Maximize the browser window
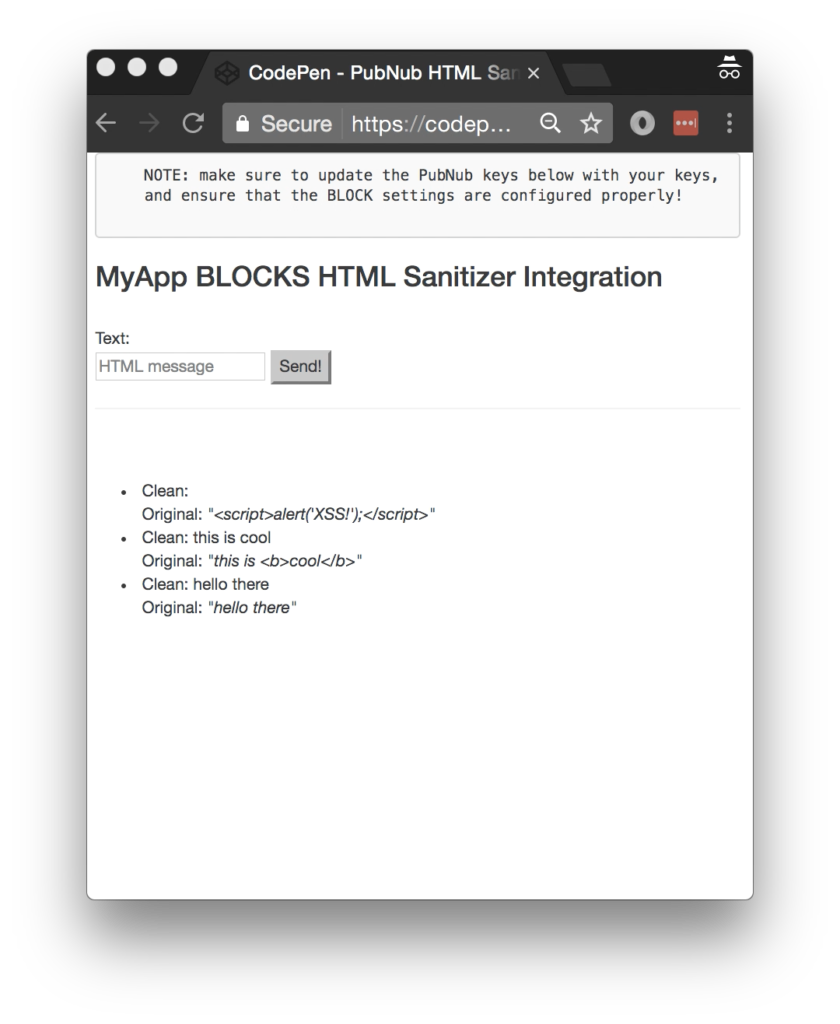 pyautogui.click(x=168, y=67)
